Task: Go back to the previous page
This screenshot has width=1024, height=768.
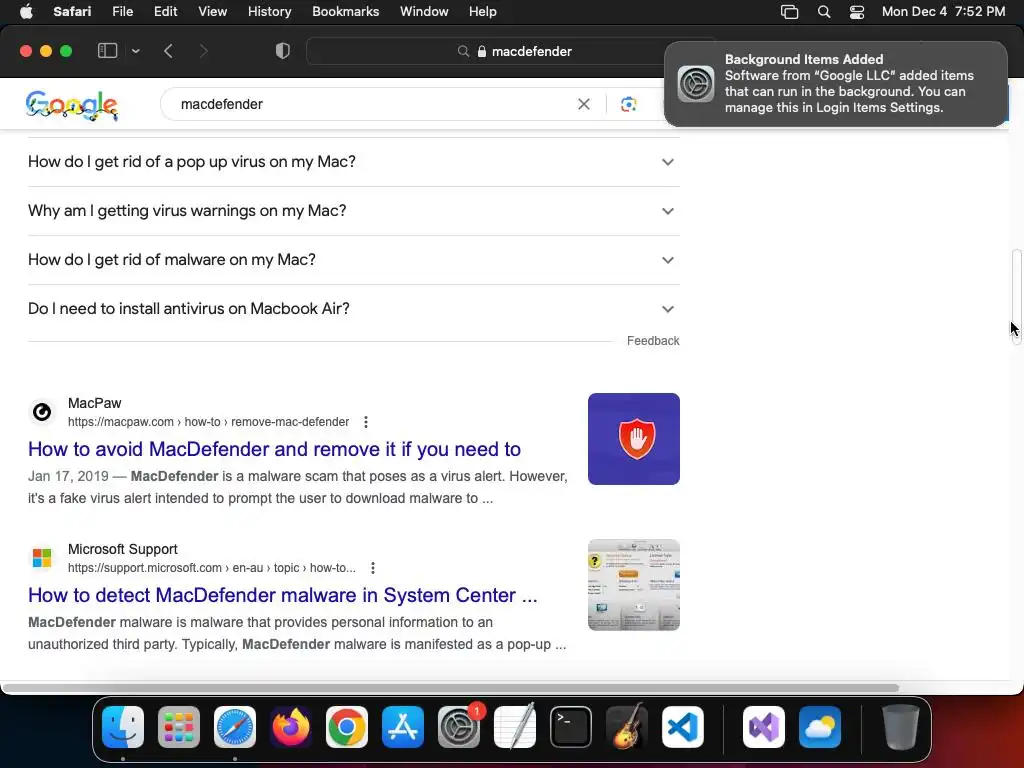Action: coord(168,51)
